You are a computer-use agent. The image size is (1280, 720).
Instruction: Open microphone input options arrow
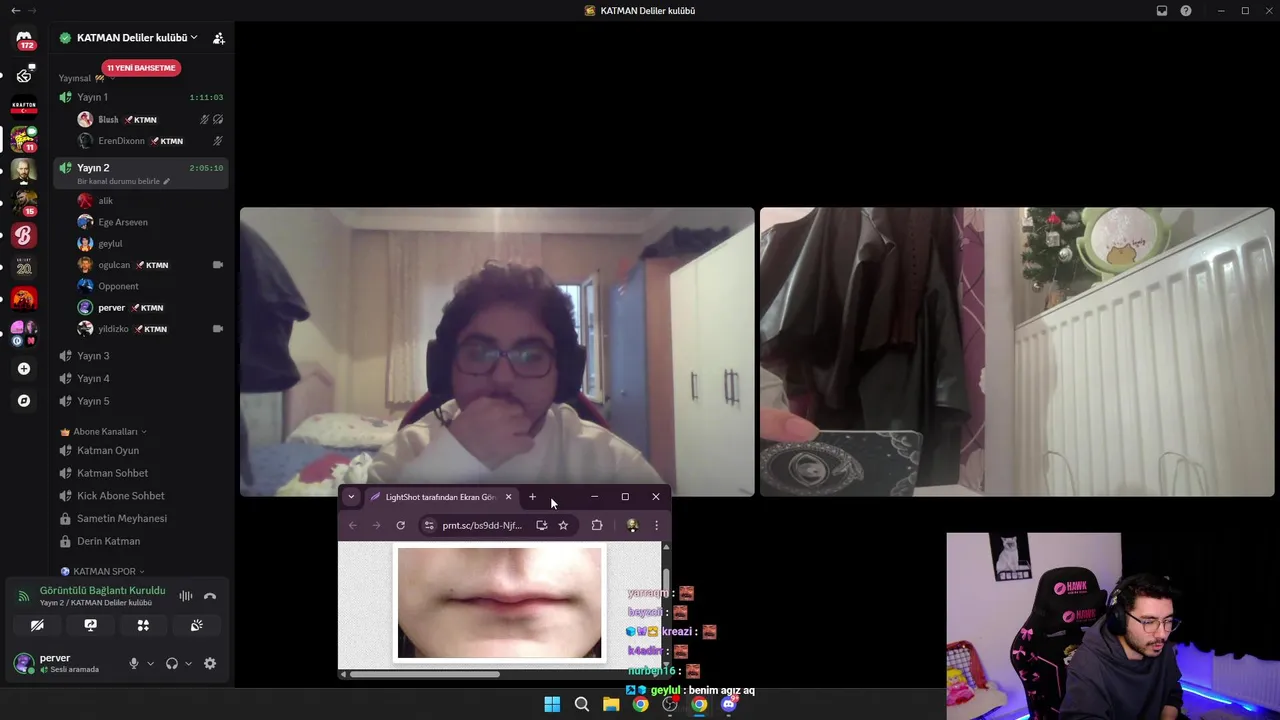(x=151, y=663)
